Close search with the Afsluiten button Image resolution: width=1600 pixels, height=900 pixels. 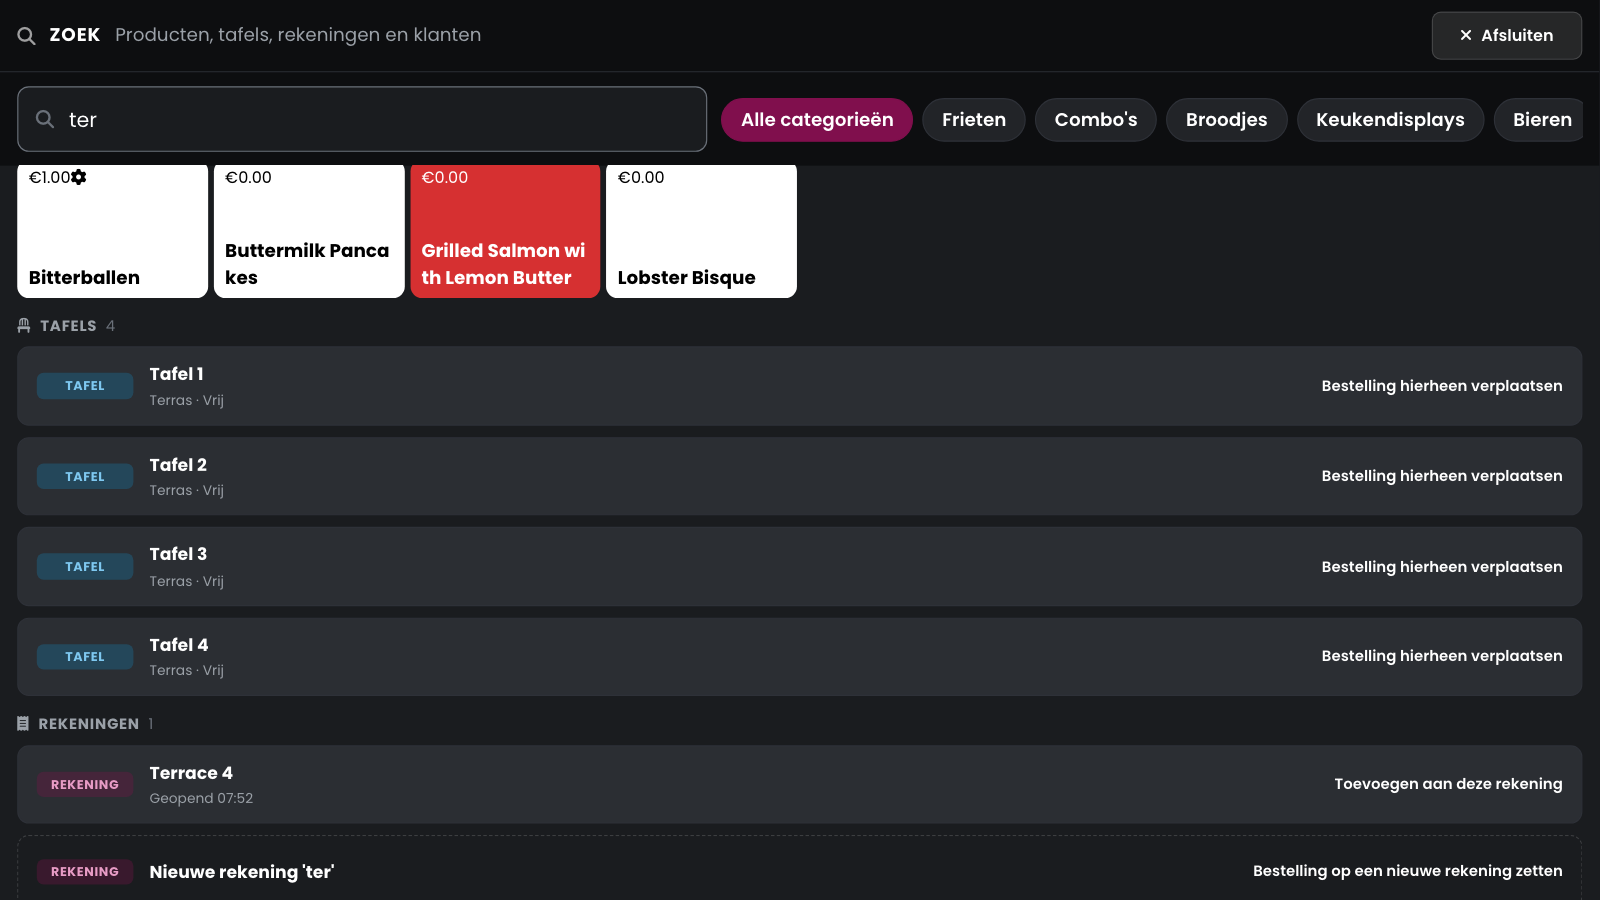1506,35
